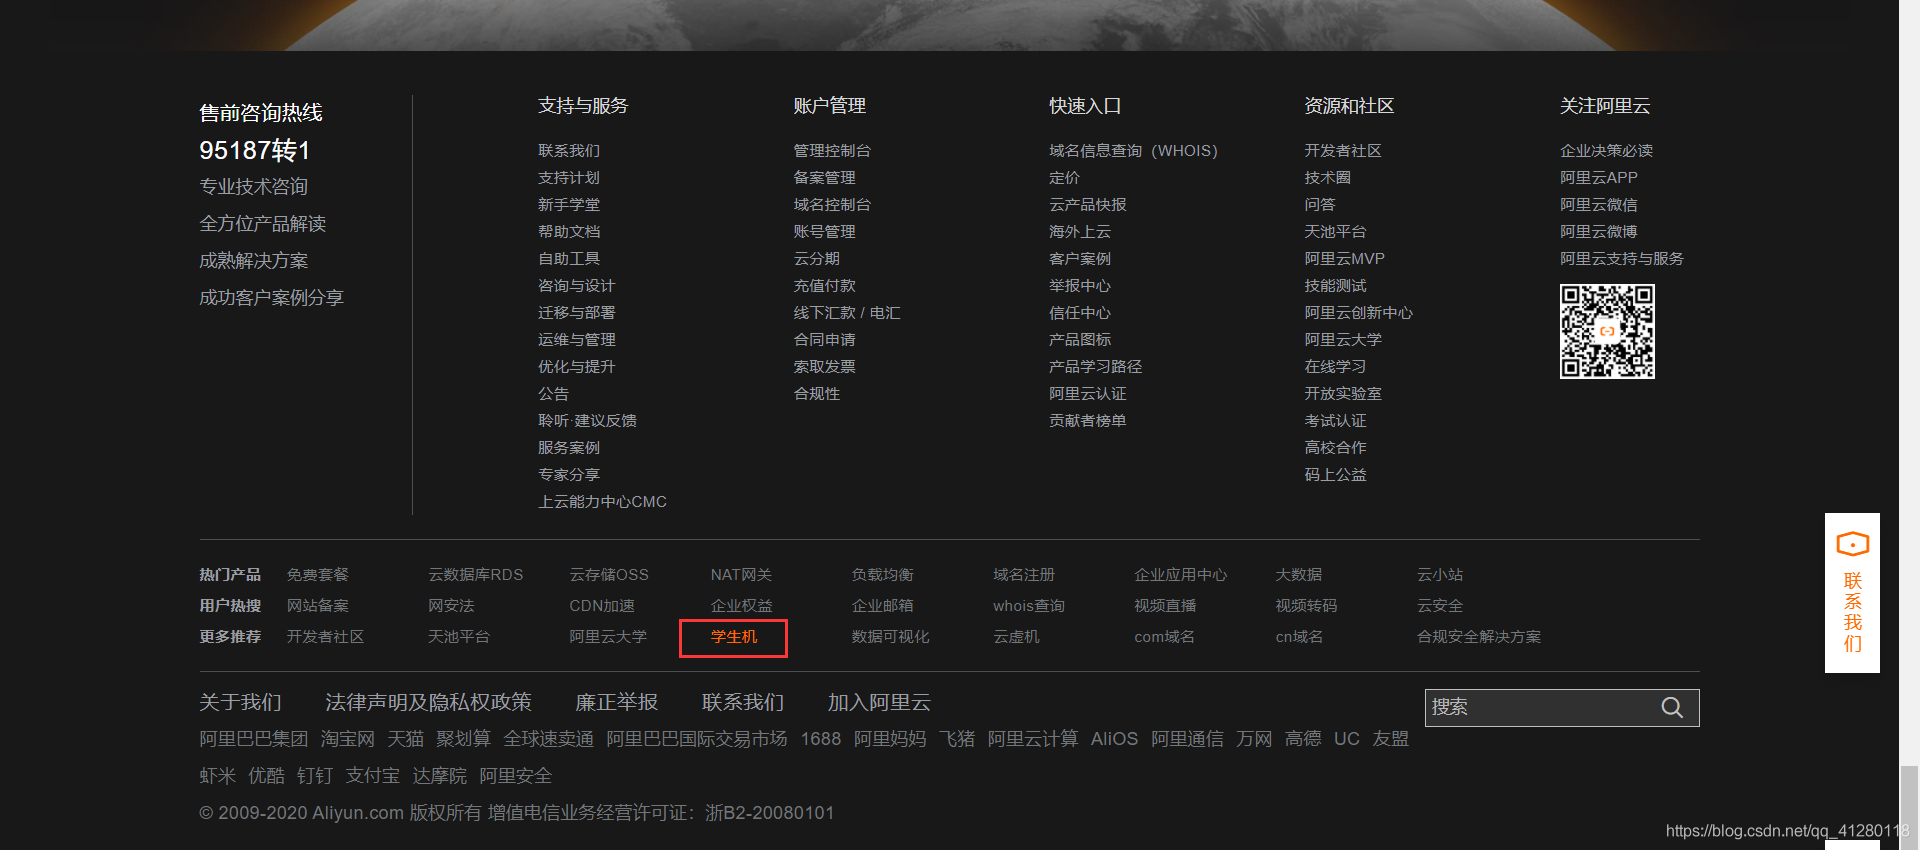Open 贡献者榜单 link
This screenshot has width=1920, height=850.
[1088, 421]
